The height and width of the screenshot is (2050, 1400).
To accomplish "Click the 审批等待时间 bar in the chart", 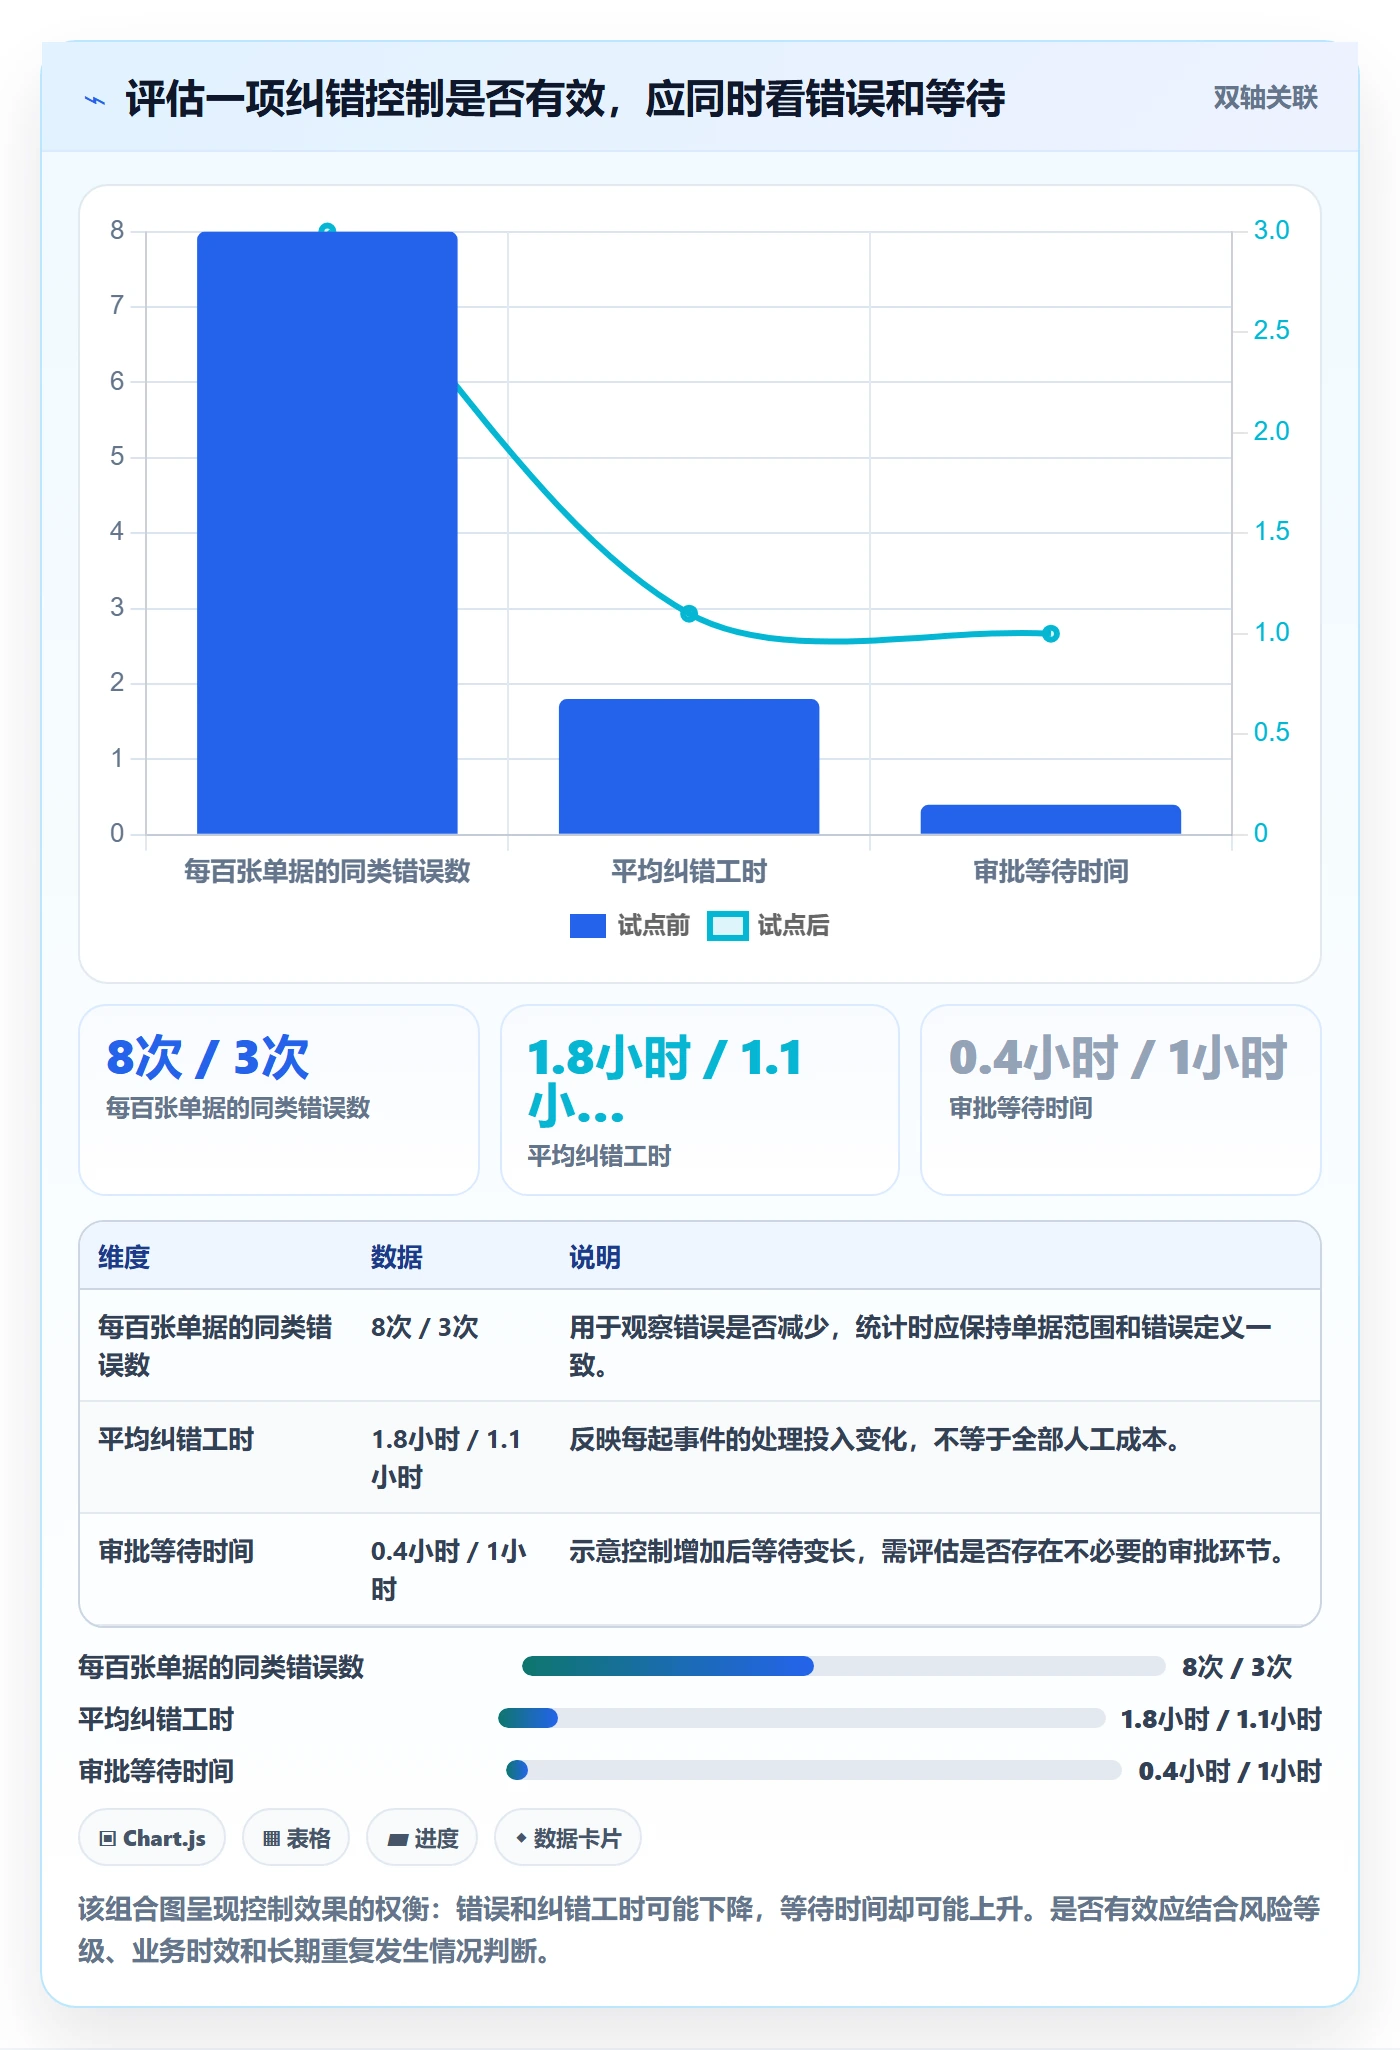I will coord(1051,819).
